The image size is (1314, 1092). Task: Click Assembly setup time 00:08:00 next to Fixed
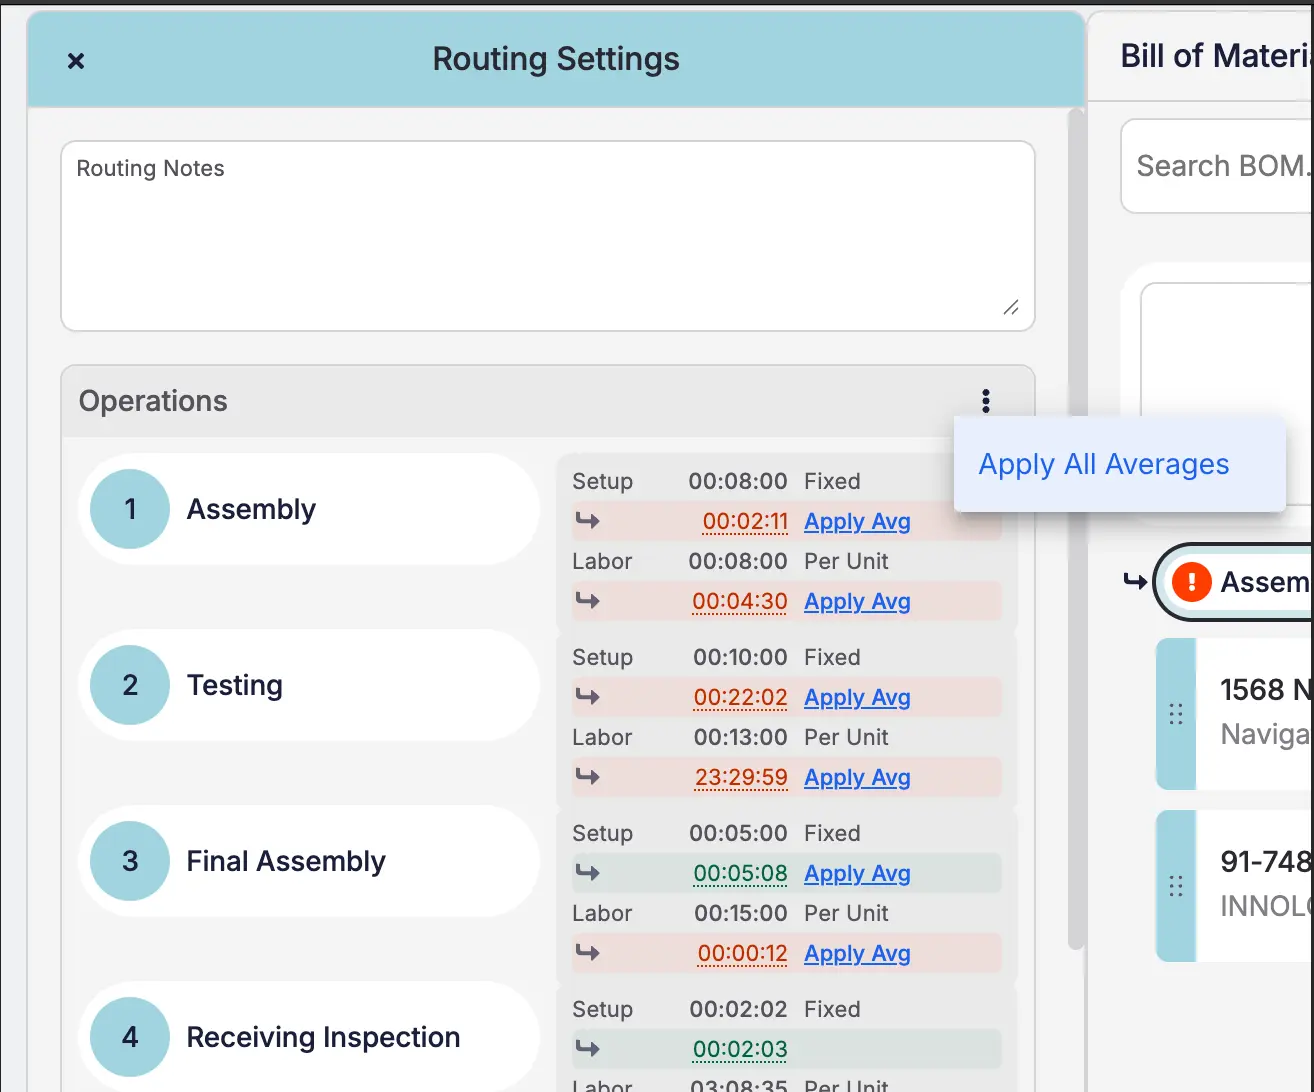coord(738,481)
